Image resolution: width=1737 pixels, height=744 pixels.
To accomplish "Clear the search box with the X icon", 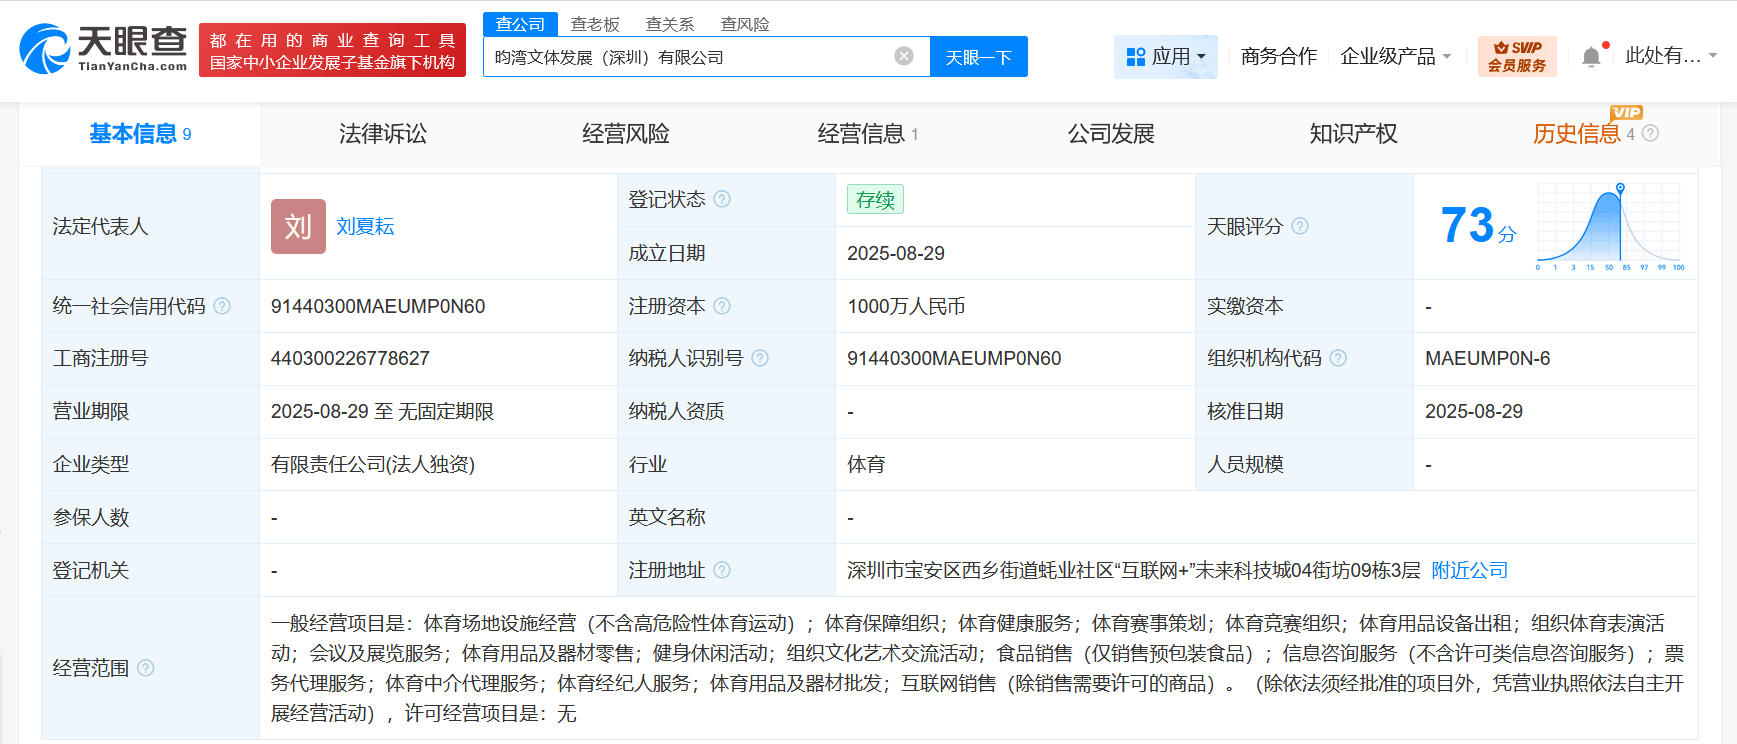I will click(904, 56).
